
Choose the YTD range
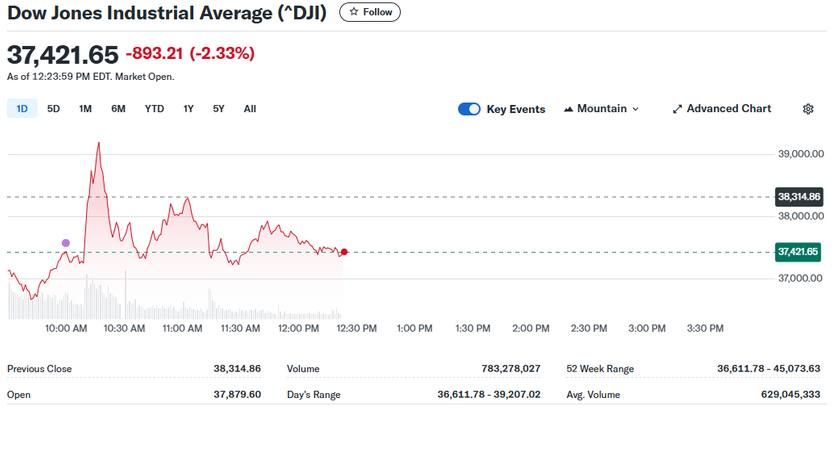pos(154,109)
